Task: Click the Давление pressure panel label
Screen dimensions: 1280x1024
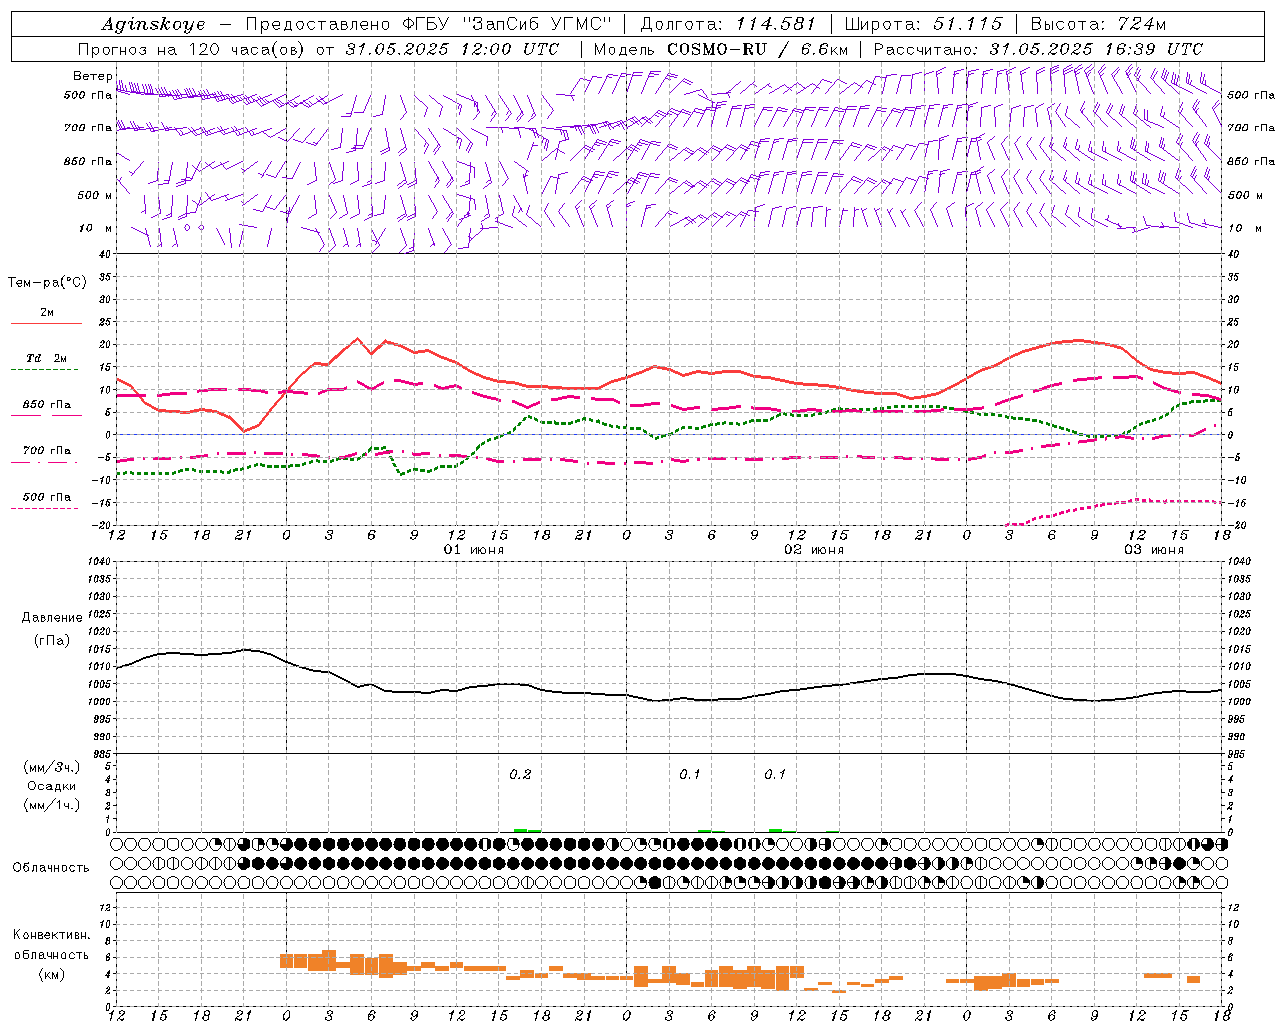Action: [51, 617]
